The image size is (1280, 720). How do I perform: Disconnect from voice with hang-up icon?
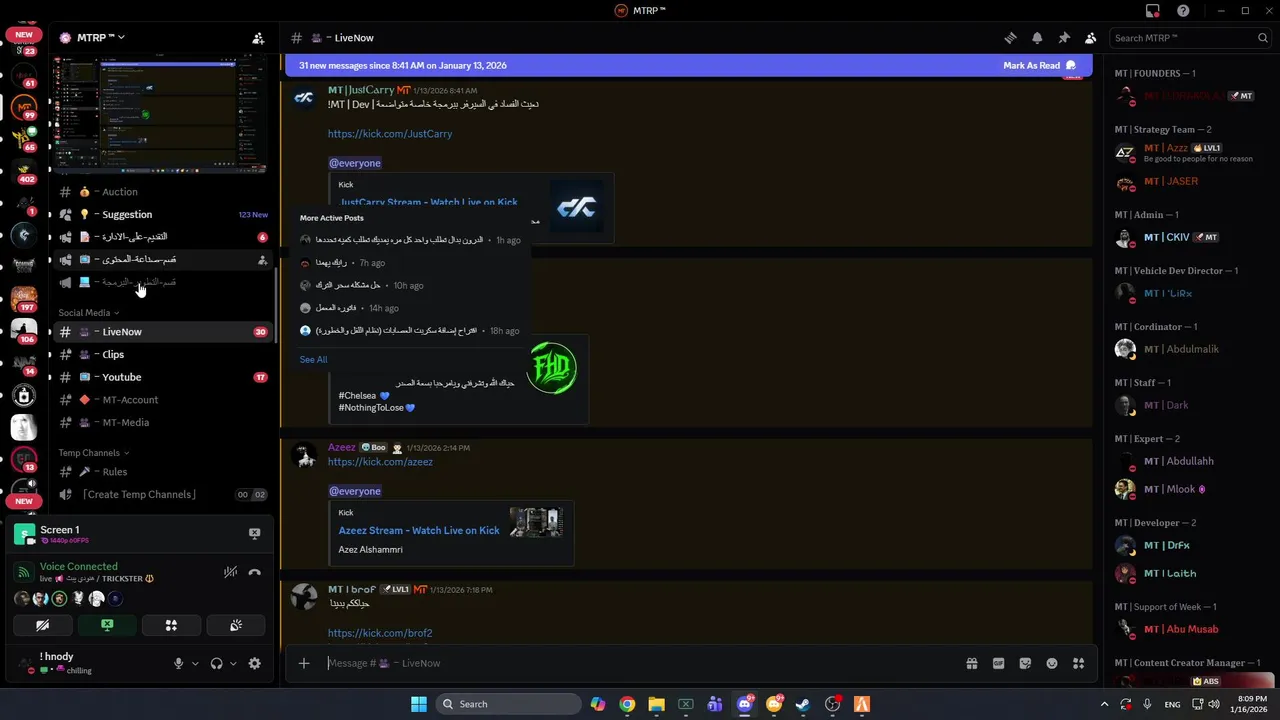pos(254,572)
